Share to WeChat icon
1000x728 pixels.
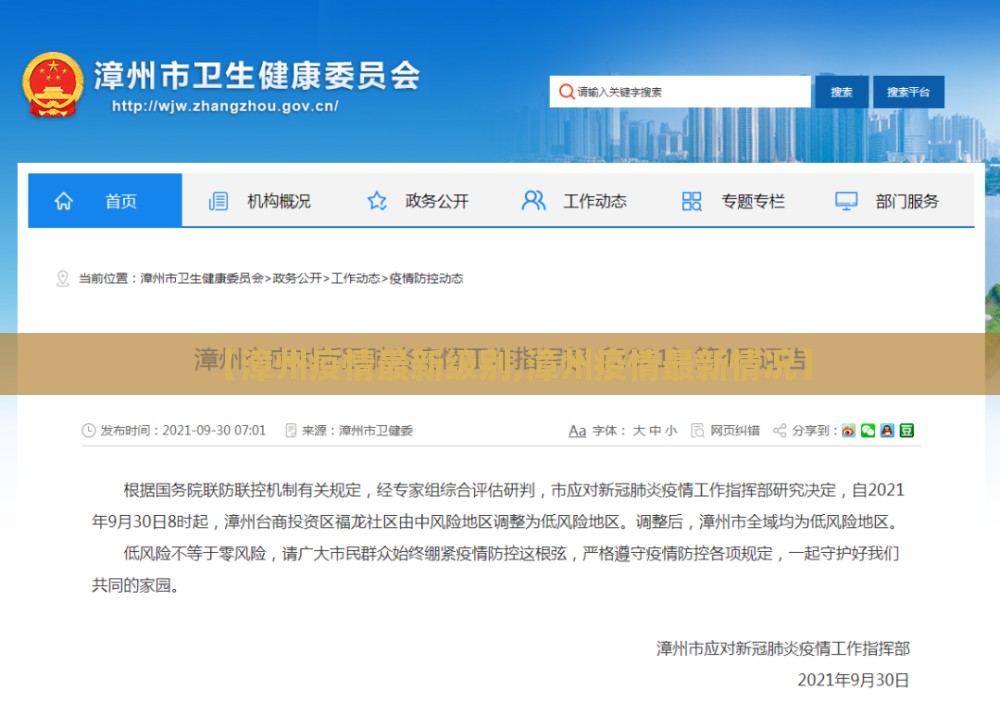pyautogui.click(x=868, y=430)
